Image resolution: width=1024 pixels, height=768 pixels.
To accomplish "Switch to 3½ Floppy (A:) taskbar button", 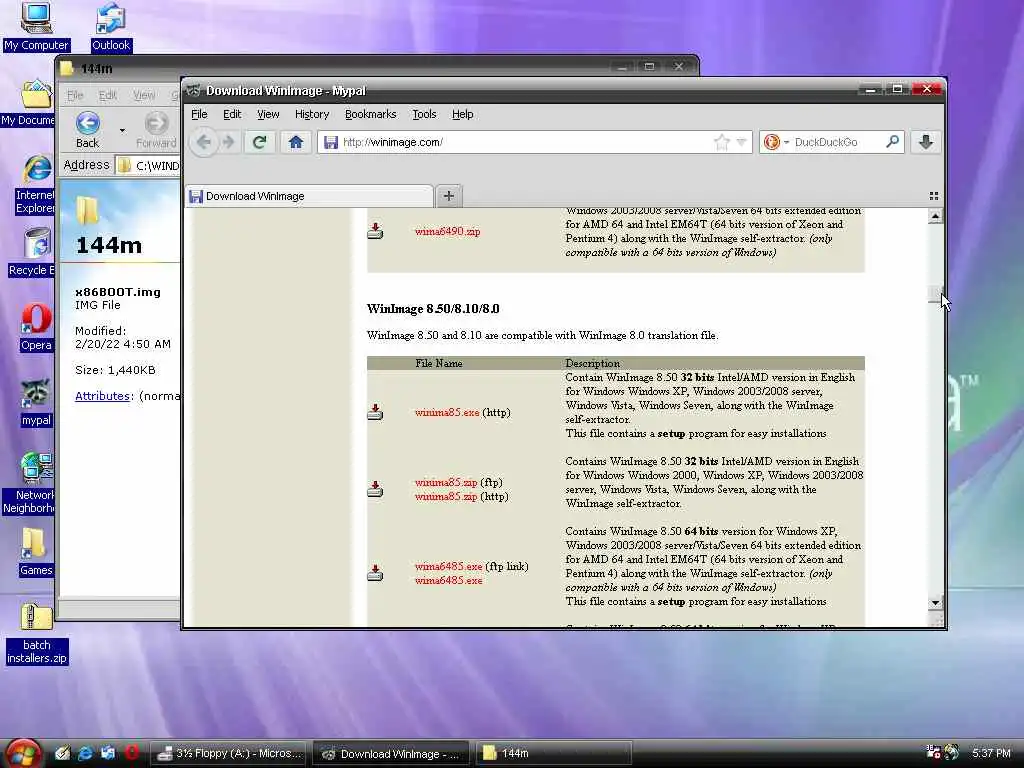I will click(x=231, y=753).
